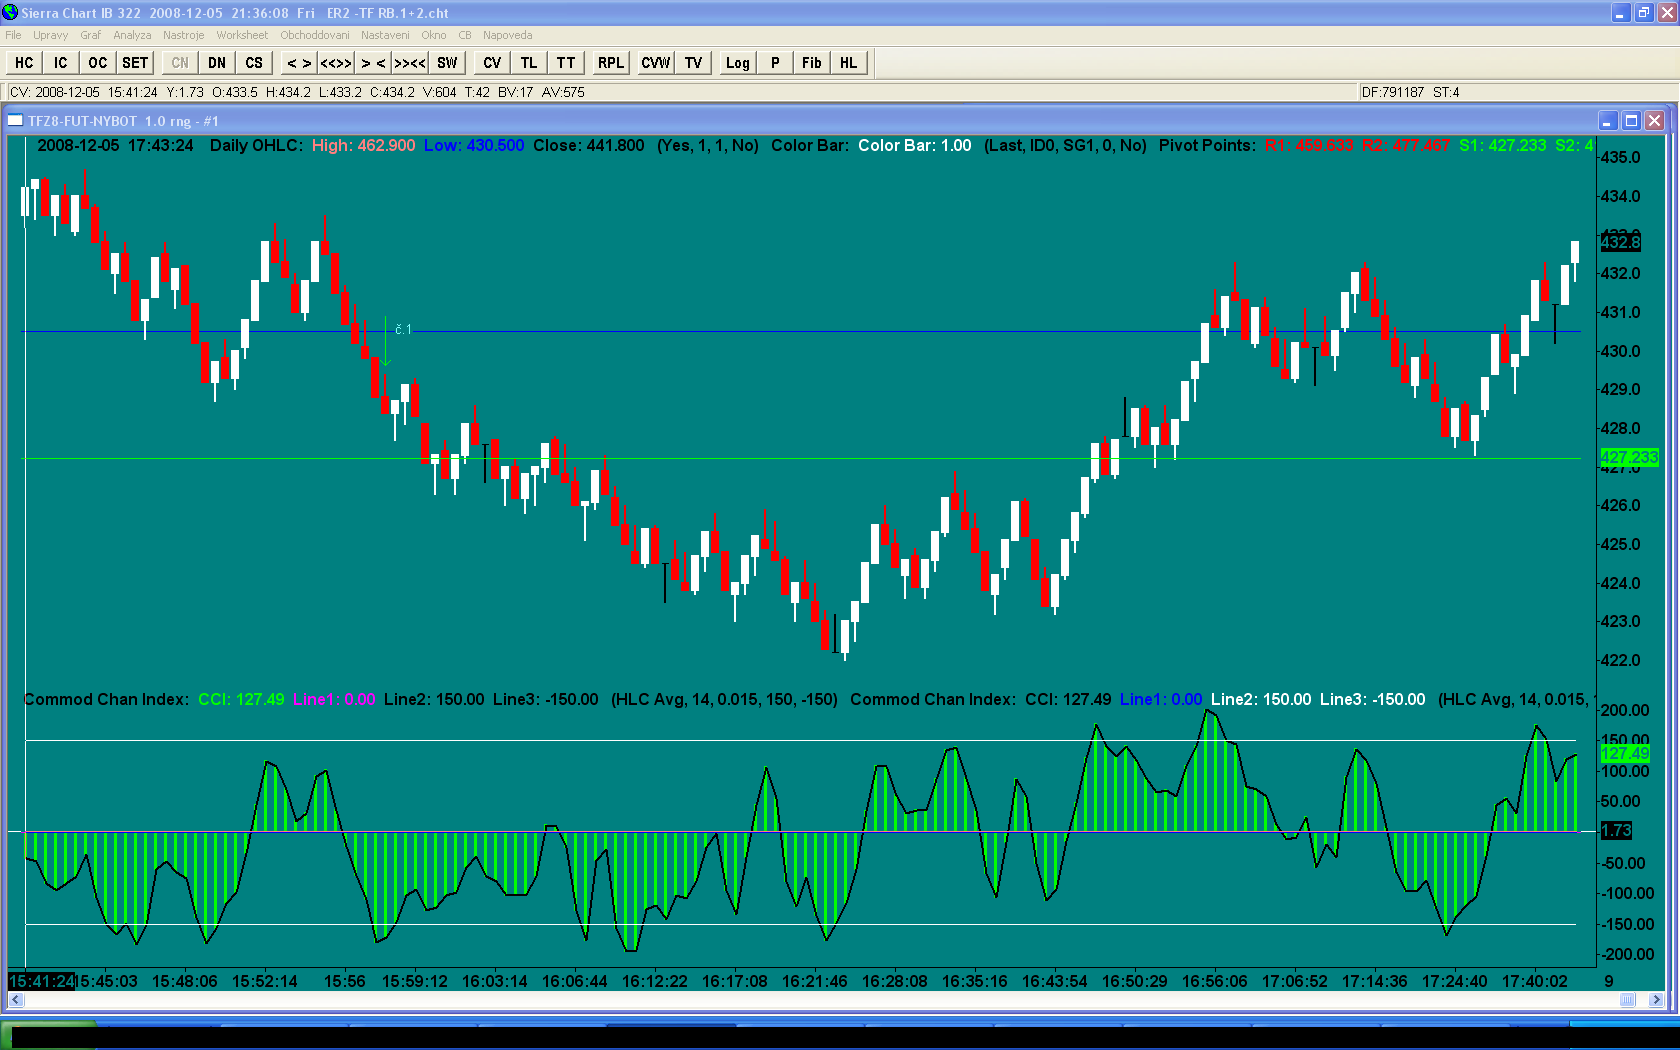Click the CS toolbar button
1680x1050 pixels.
[254, 63]
